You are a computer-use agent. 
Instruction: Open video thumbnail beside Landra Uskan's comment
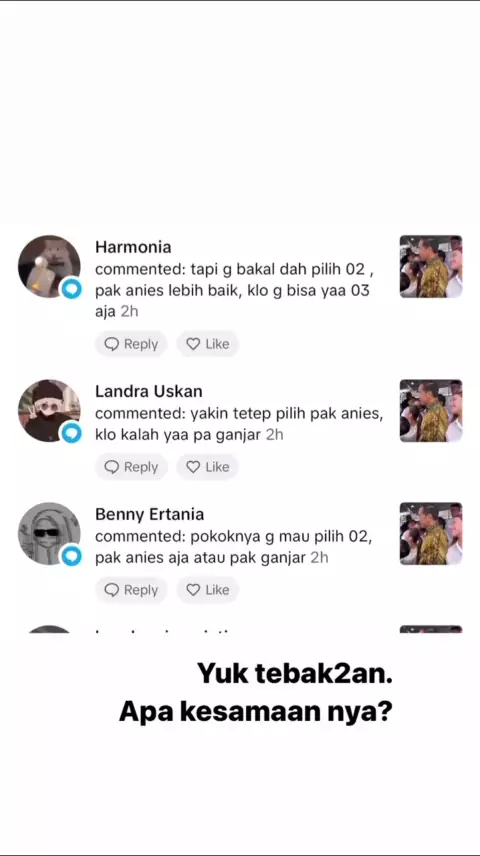point(431,411)
